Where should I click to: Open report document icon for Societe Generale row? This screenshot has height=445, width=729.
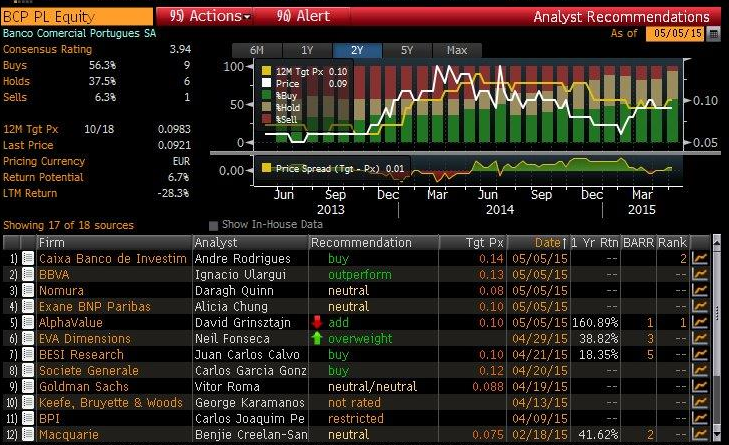tap(28, 371)
